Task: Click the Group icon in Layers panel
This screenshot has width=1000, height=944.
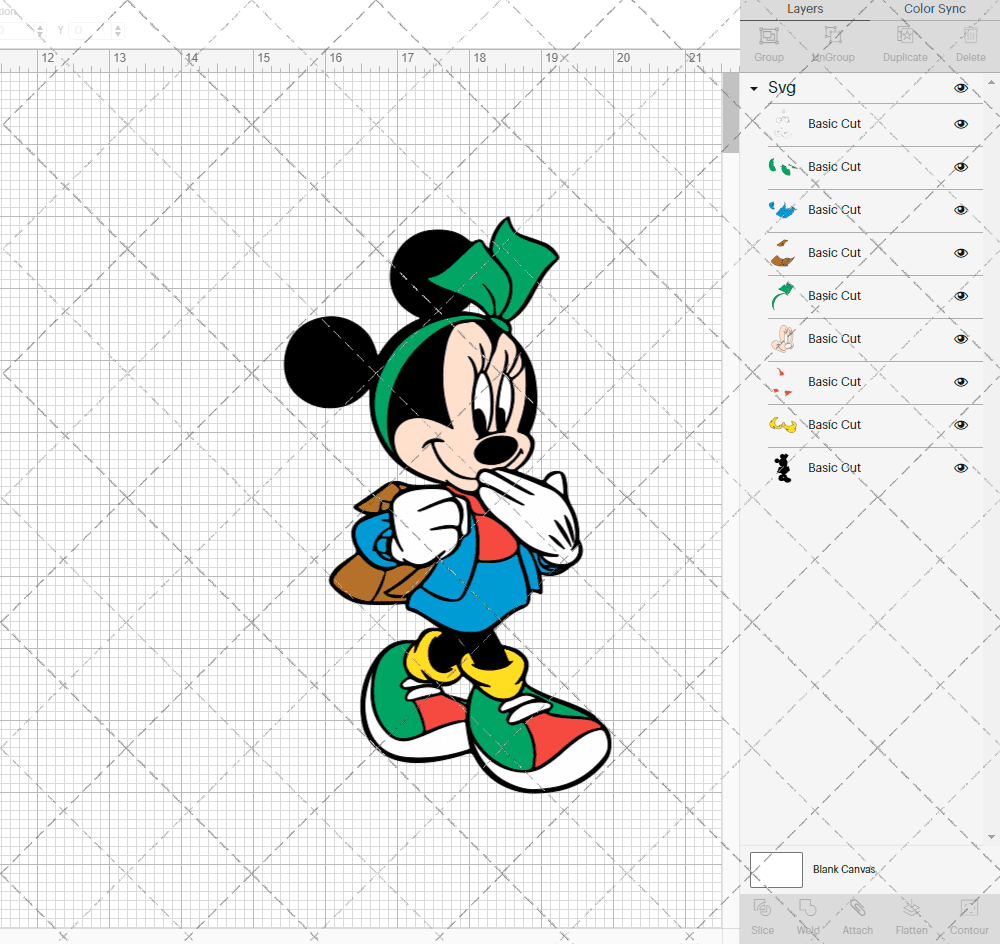Action: click(x=768, y=36)
